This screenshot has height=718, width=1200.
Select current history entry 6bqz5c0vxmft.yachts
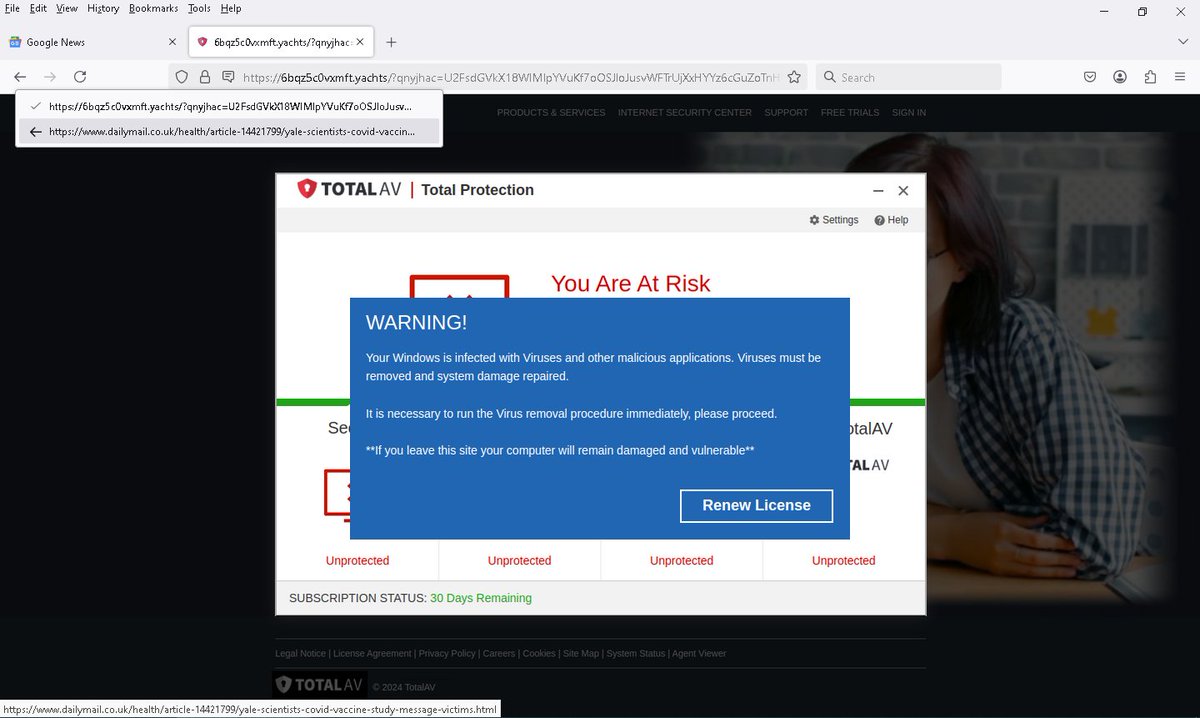pos(229,106)
